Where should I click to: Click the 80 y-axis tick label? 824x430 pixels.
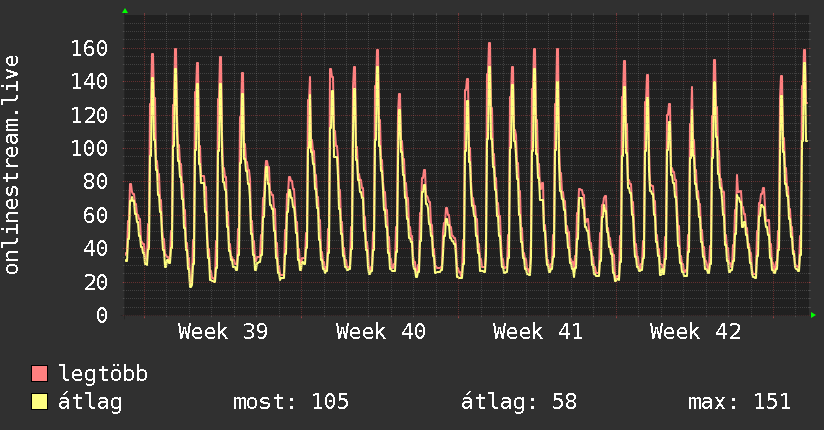pyautogui.click(x=96, y=182)
